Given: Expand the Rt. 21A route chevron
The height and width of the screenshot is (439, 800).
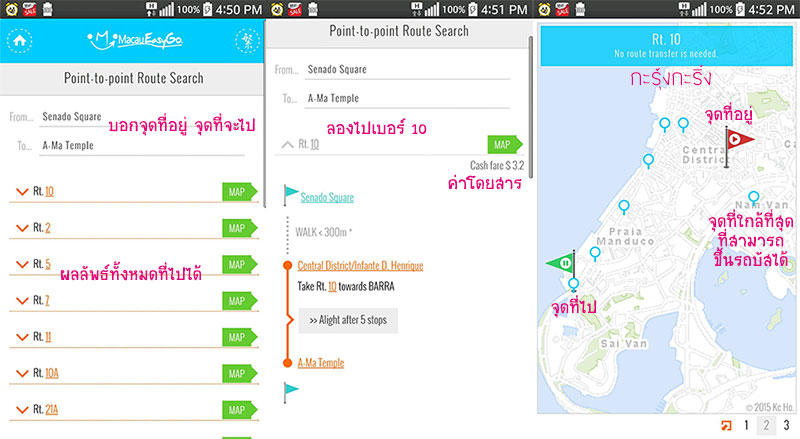Looking at the screenshot, I should coord(22,409).
